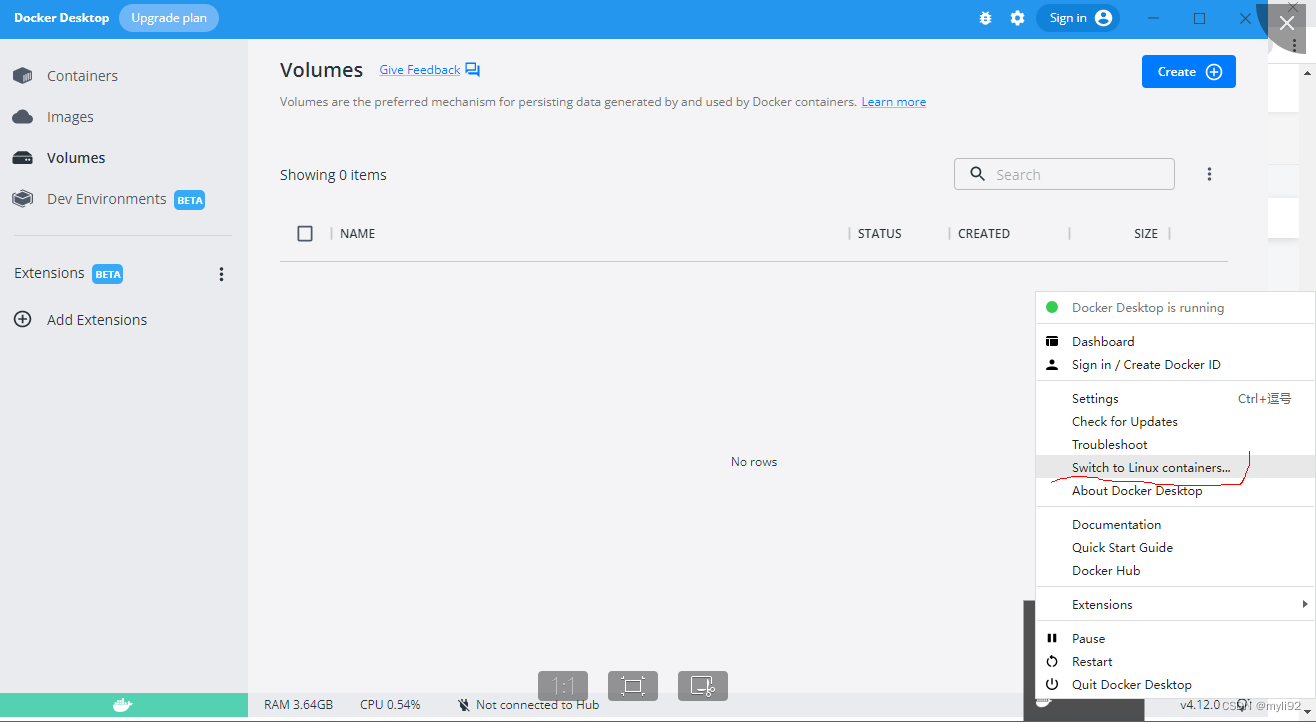Choose Switch to Linux containers

(x=1175, y=467)
